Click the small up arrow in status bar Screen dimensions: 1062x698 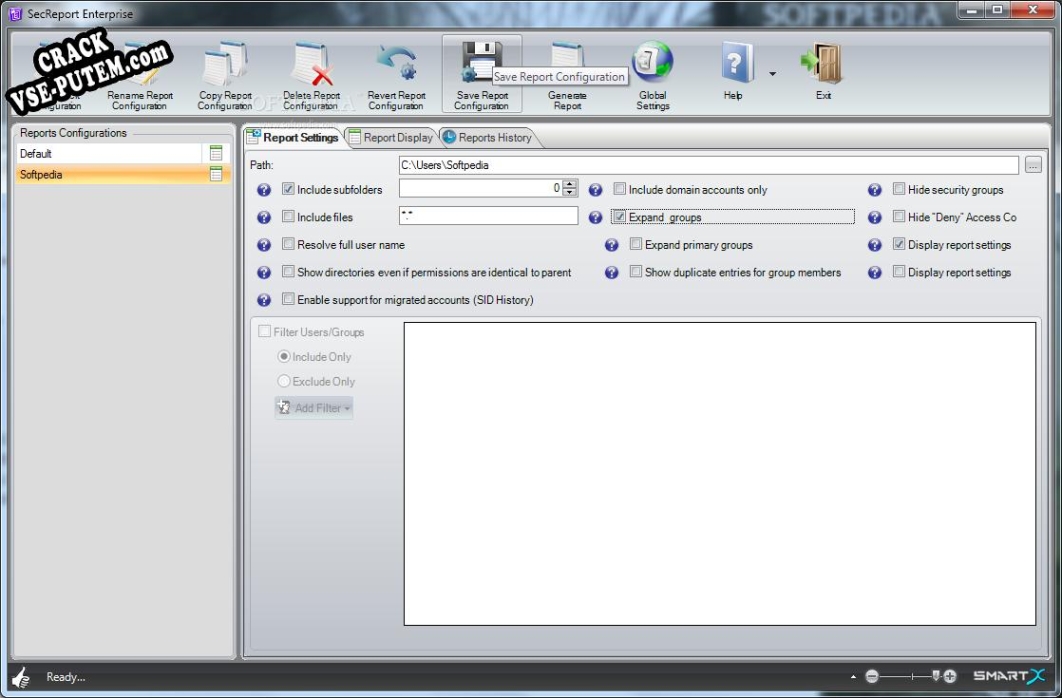click(x=853, y=676)
